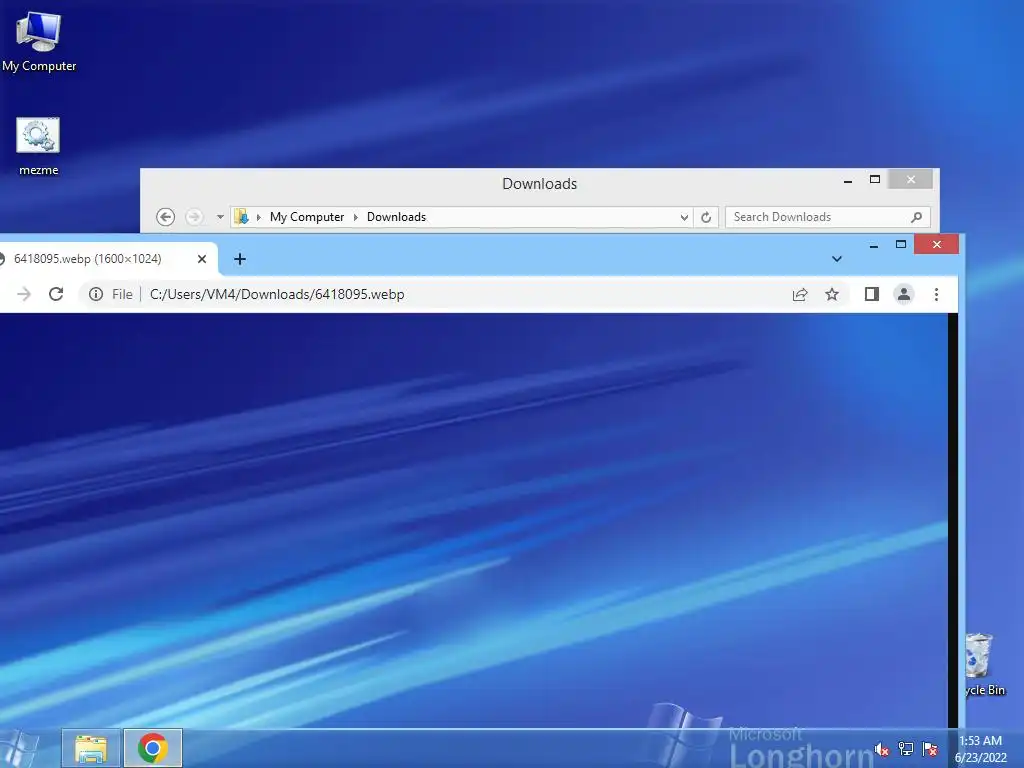Screen dimensions: 1024x768
Task: Share this page from Chrome
Action: click(x=800, y=295)
